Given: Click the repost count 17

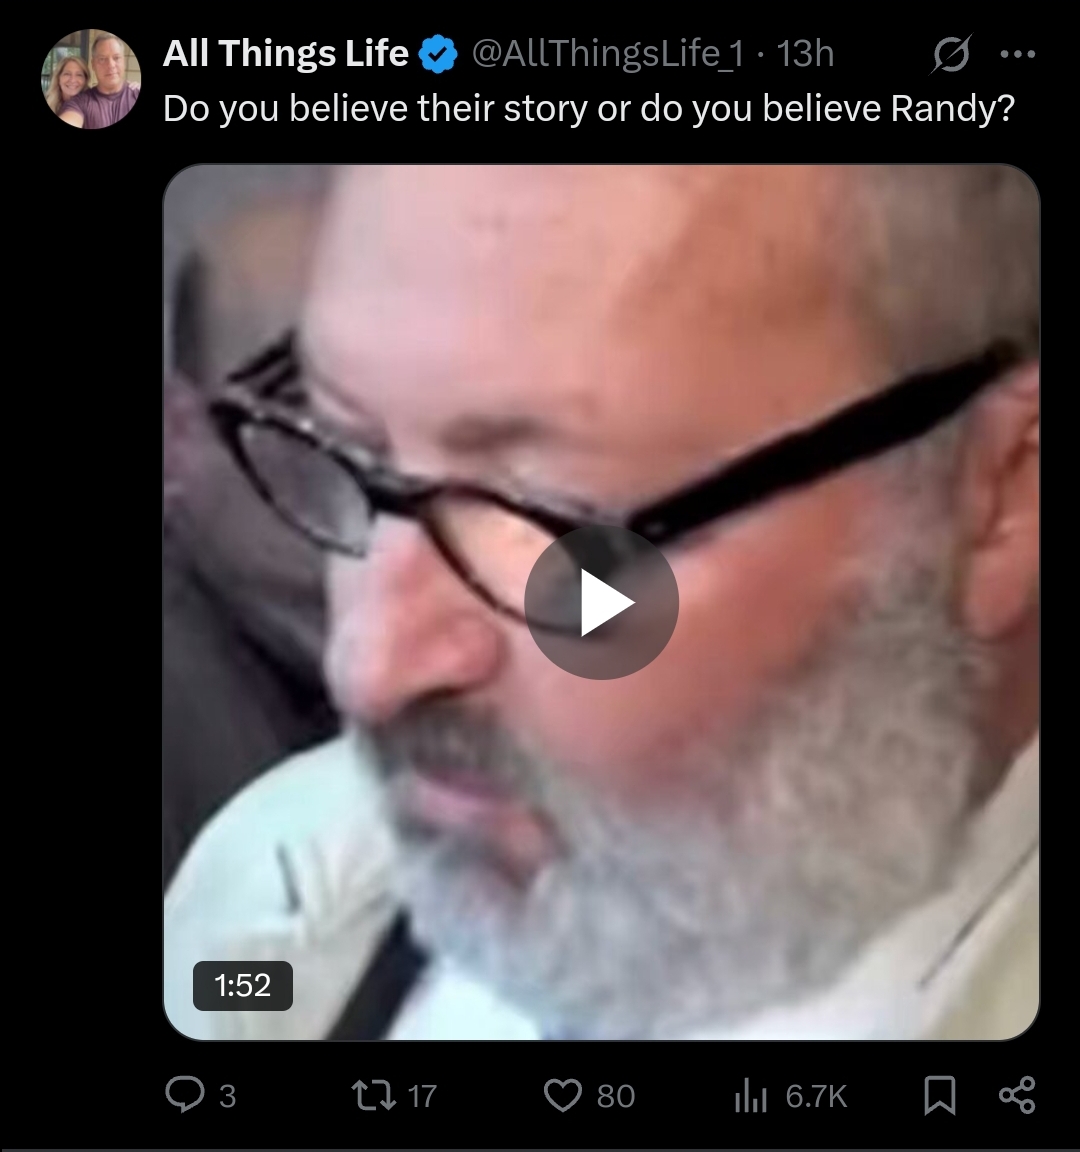Looking at the screenshot, I should coord(422,1096).
